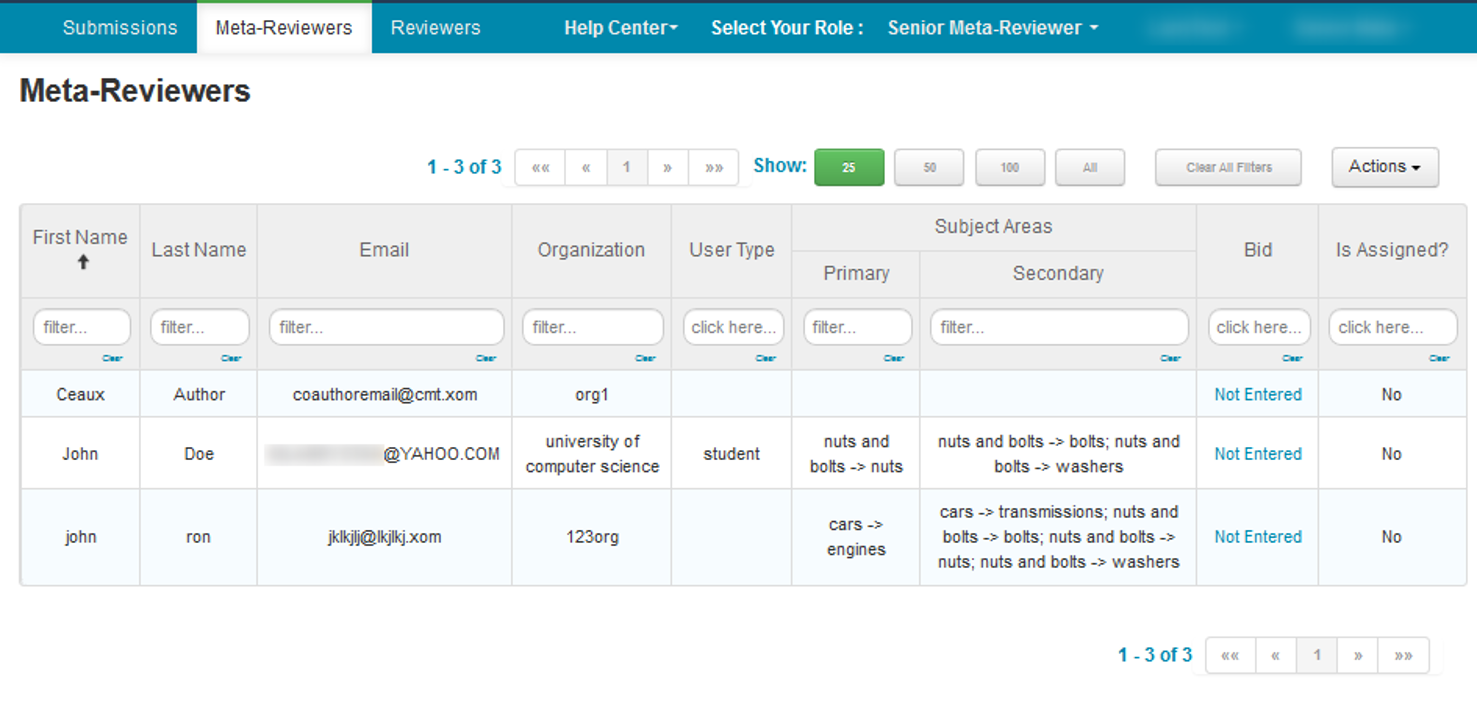The width and height of the screenshot is (1477, 710).
Task: Open the Is Assigned? filter dropdown
Action: pos(1393,327)
